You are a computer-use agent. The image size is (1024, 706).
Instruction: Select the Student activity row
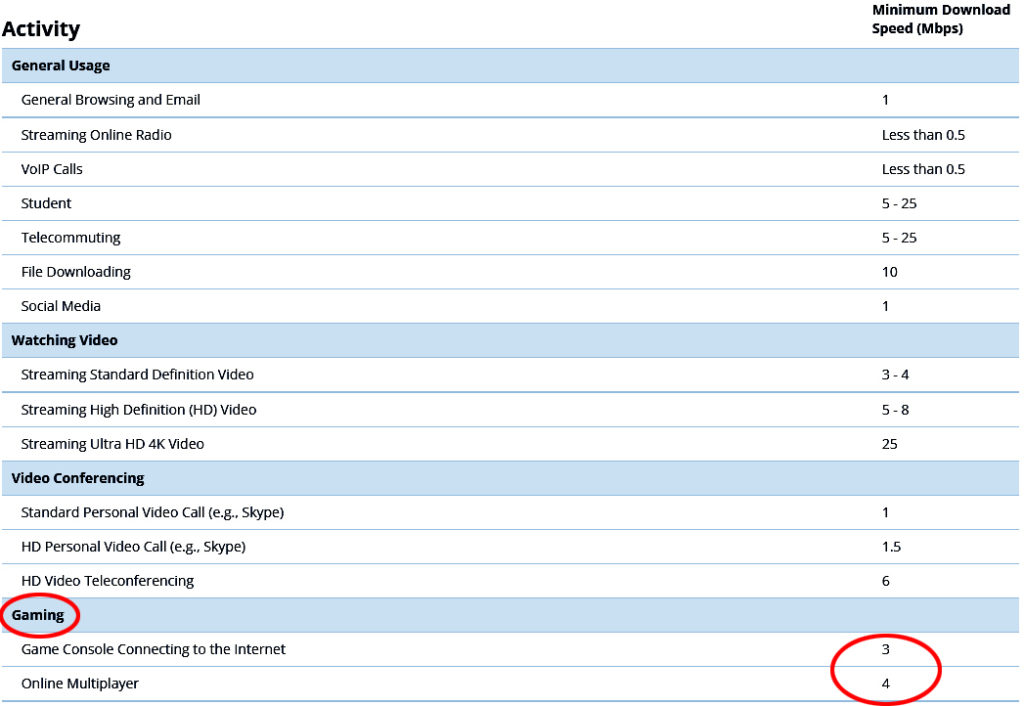[x=46, y=203]
